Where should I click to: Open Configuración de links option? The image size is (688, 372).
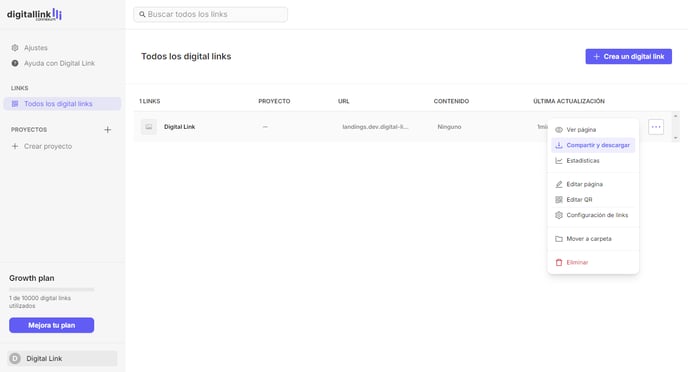(593, 215)
